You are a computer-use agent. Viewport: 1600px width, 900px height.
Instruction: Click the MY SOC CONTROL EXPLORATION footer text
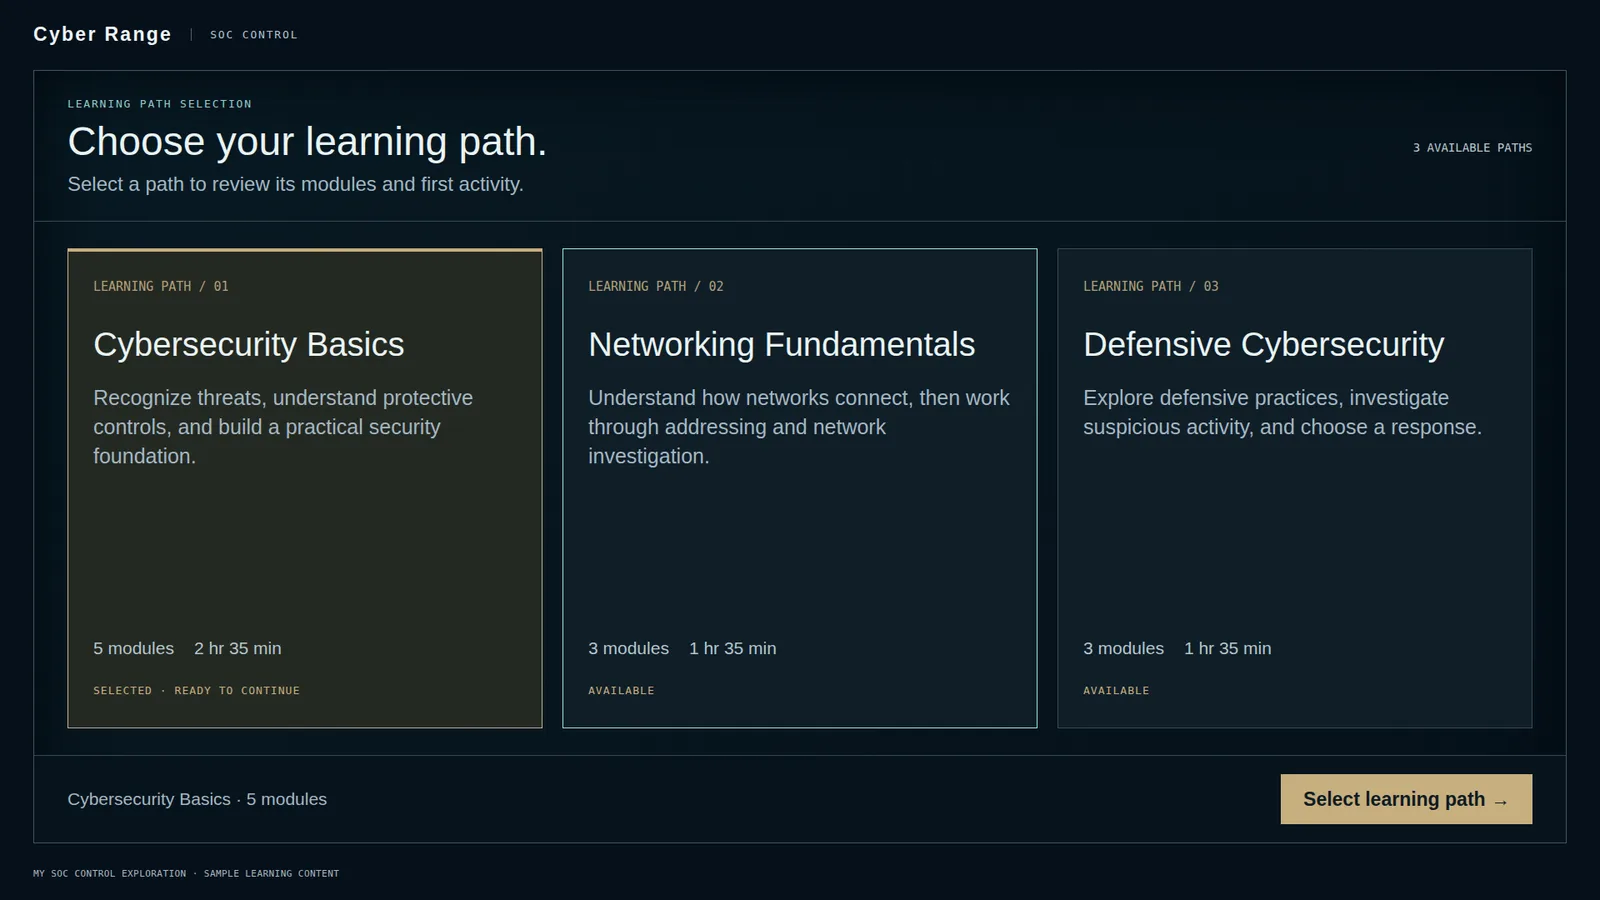click(x=186, y=874)
